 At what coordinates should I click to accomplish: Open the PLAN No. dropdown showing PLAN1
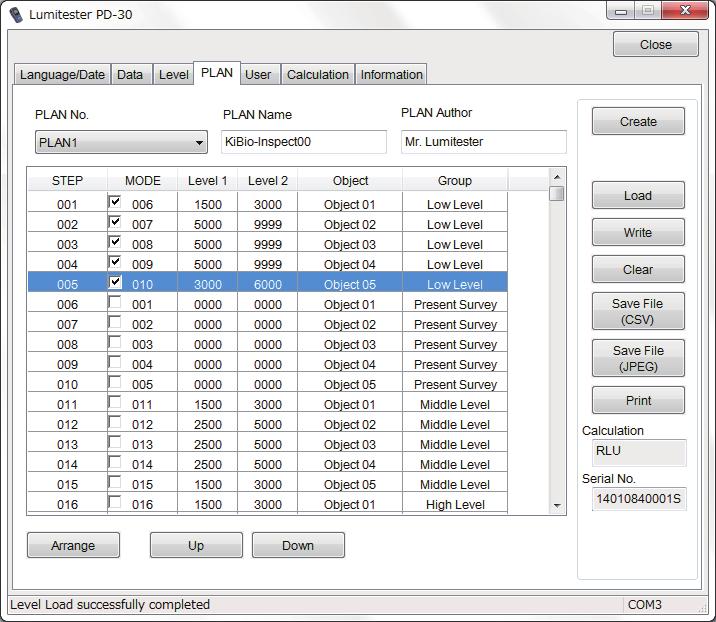pyautogui.click(x=121, y=142)
